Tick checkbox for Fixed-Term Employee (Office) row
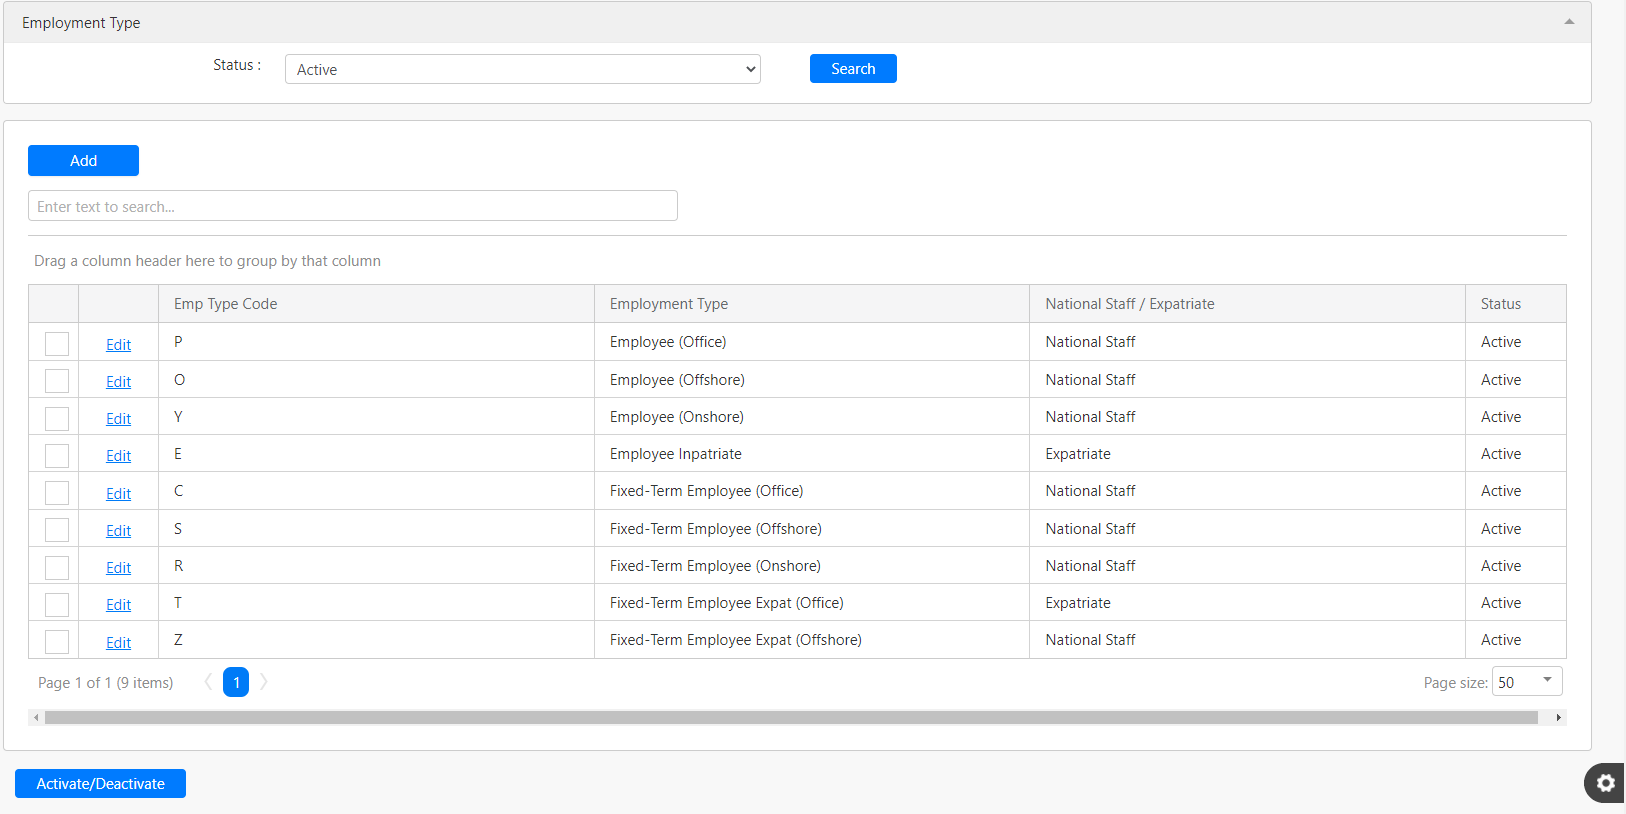 (57, 493)
